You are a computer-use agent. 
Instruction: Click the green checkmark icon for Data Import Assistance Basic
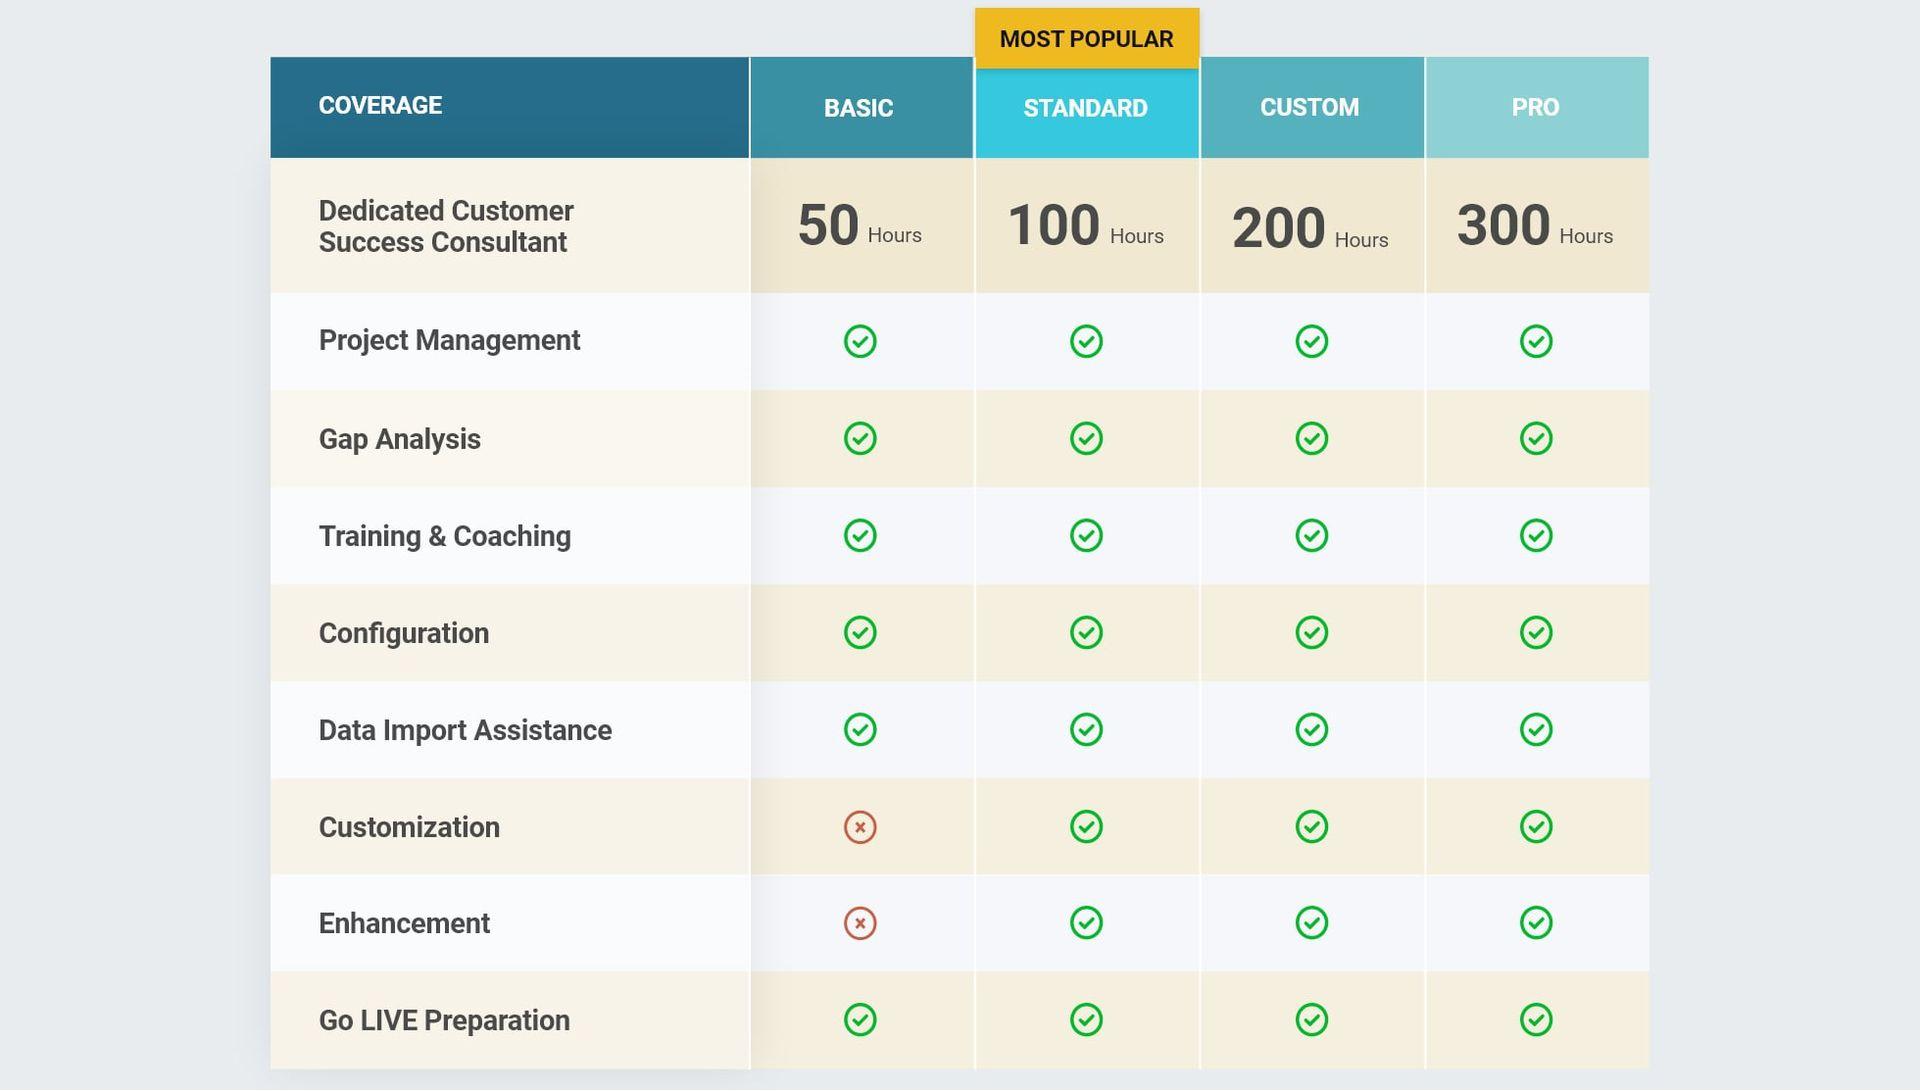860,728
